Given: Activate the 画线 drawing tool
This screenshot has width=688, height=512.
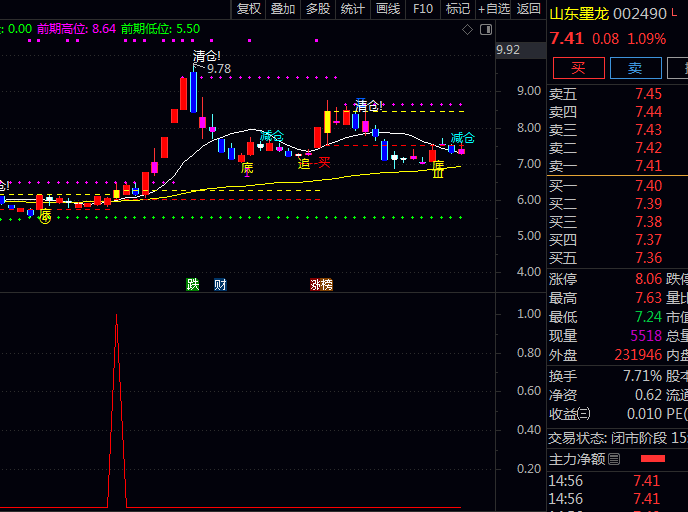Looking at the screenshot, I should point(388,9).
